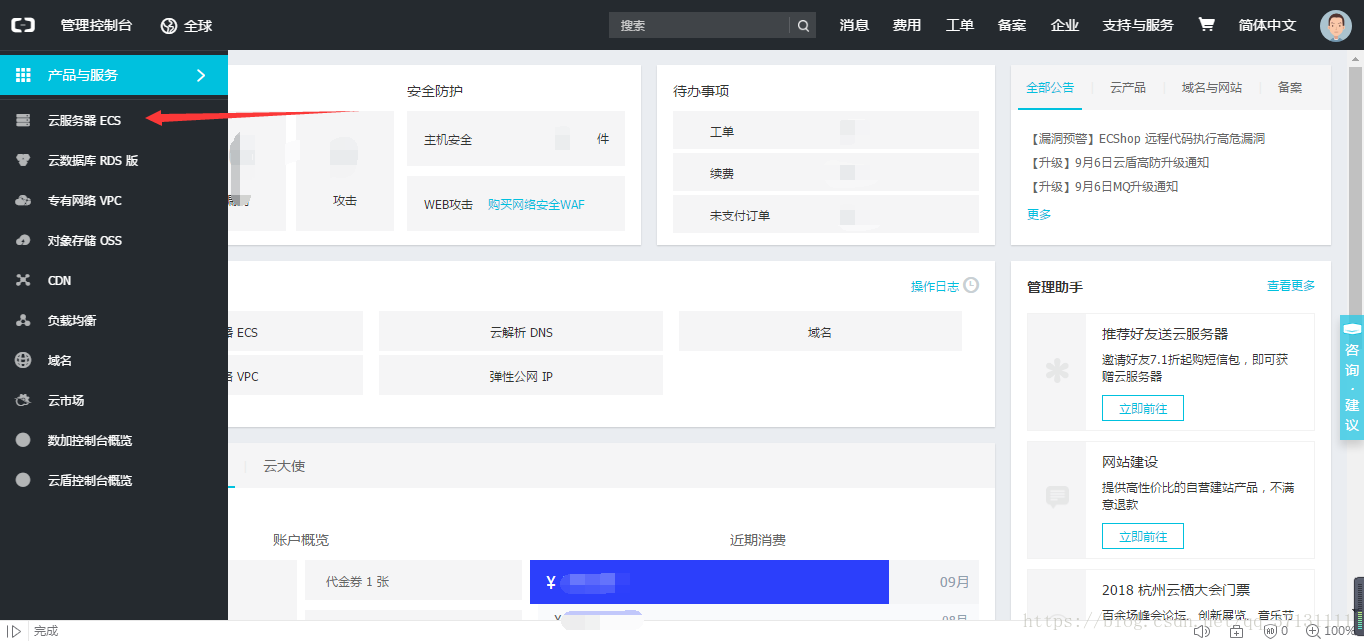Click 立即前往 under 网站建设
The image size is (1364, 641).
click(x=1143, y=536)
